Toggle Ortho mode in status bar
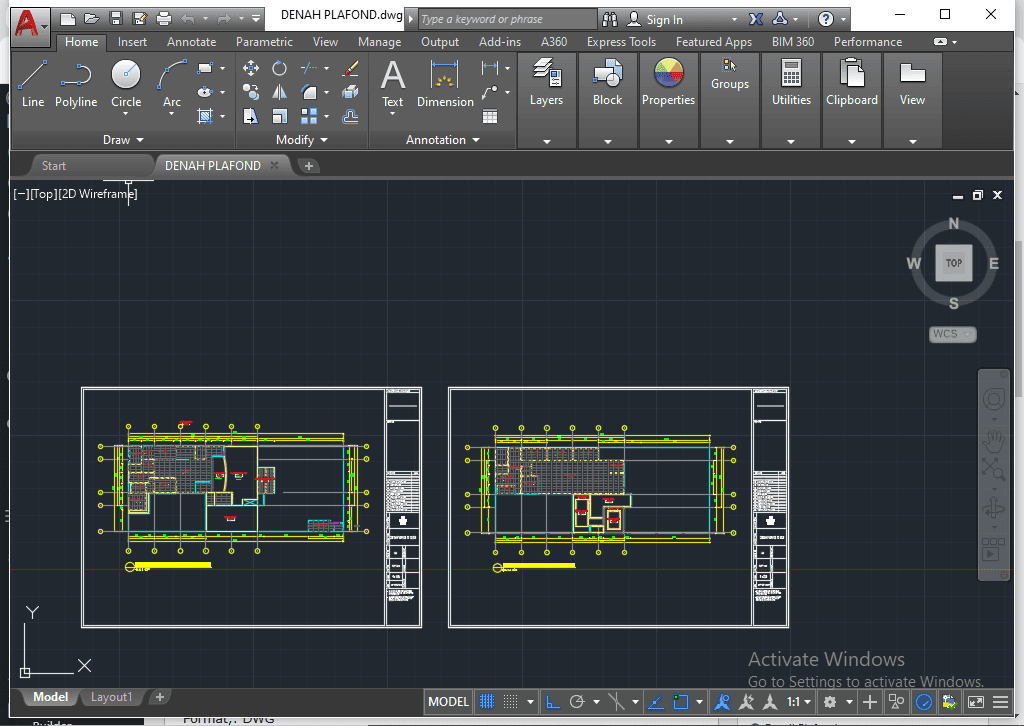Screen dimensions: 1024x726 point(551,702)
